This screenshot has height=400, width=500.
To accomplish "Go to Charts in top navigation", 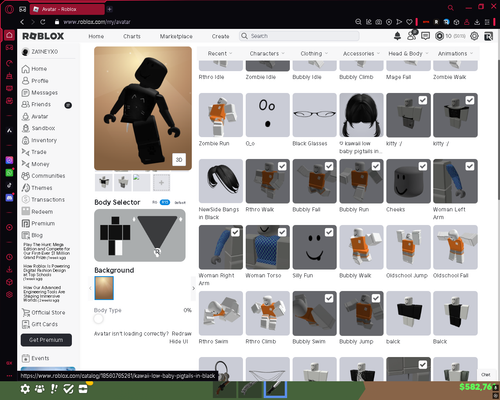I will (x=132, y=36).
